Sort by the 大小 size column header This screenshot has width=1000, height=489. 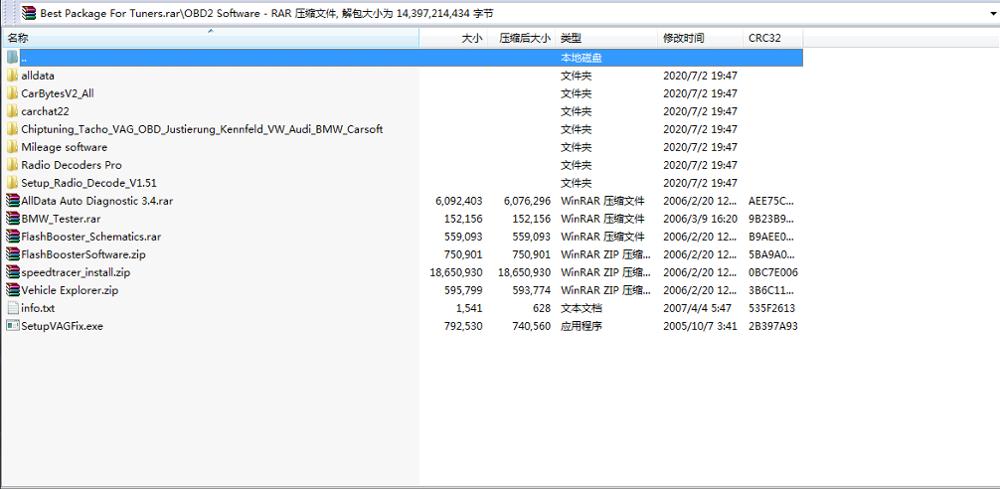coord(471,38)
